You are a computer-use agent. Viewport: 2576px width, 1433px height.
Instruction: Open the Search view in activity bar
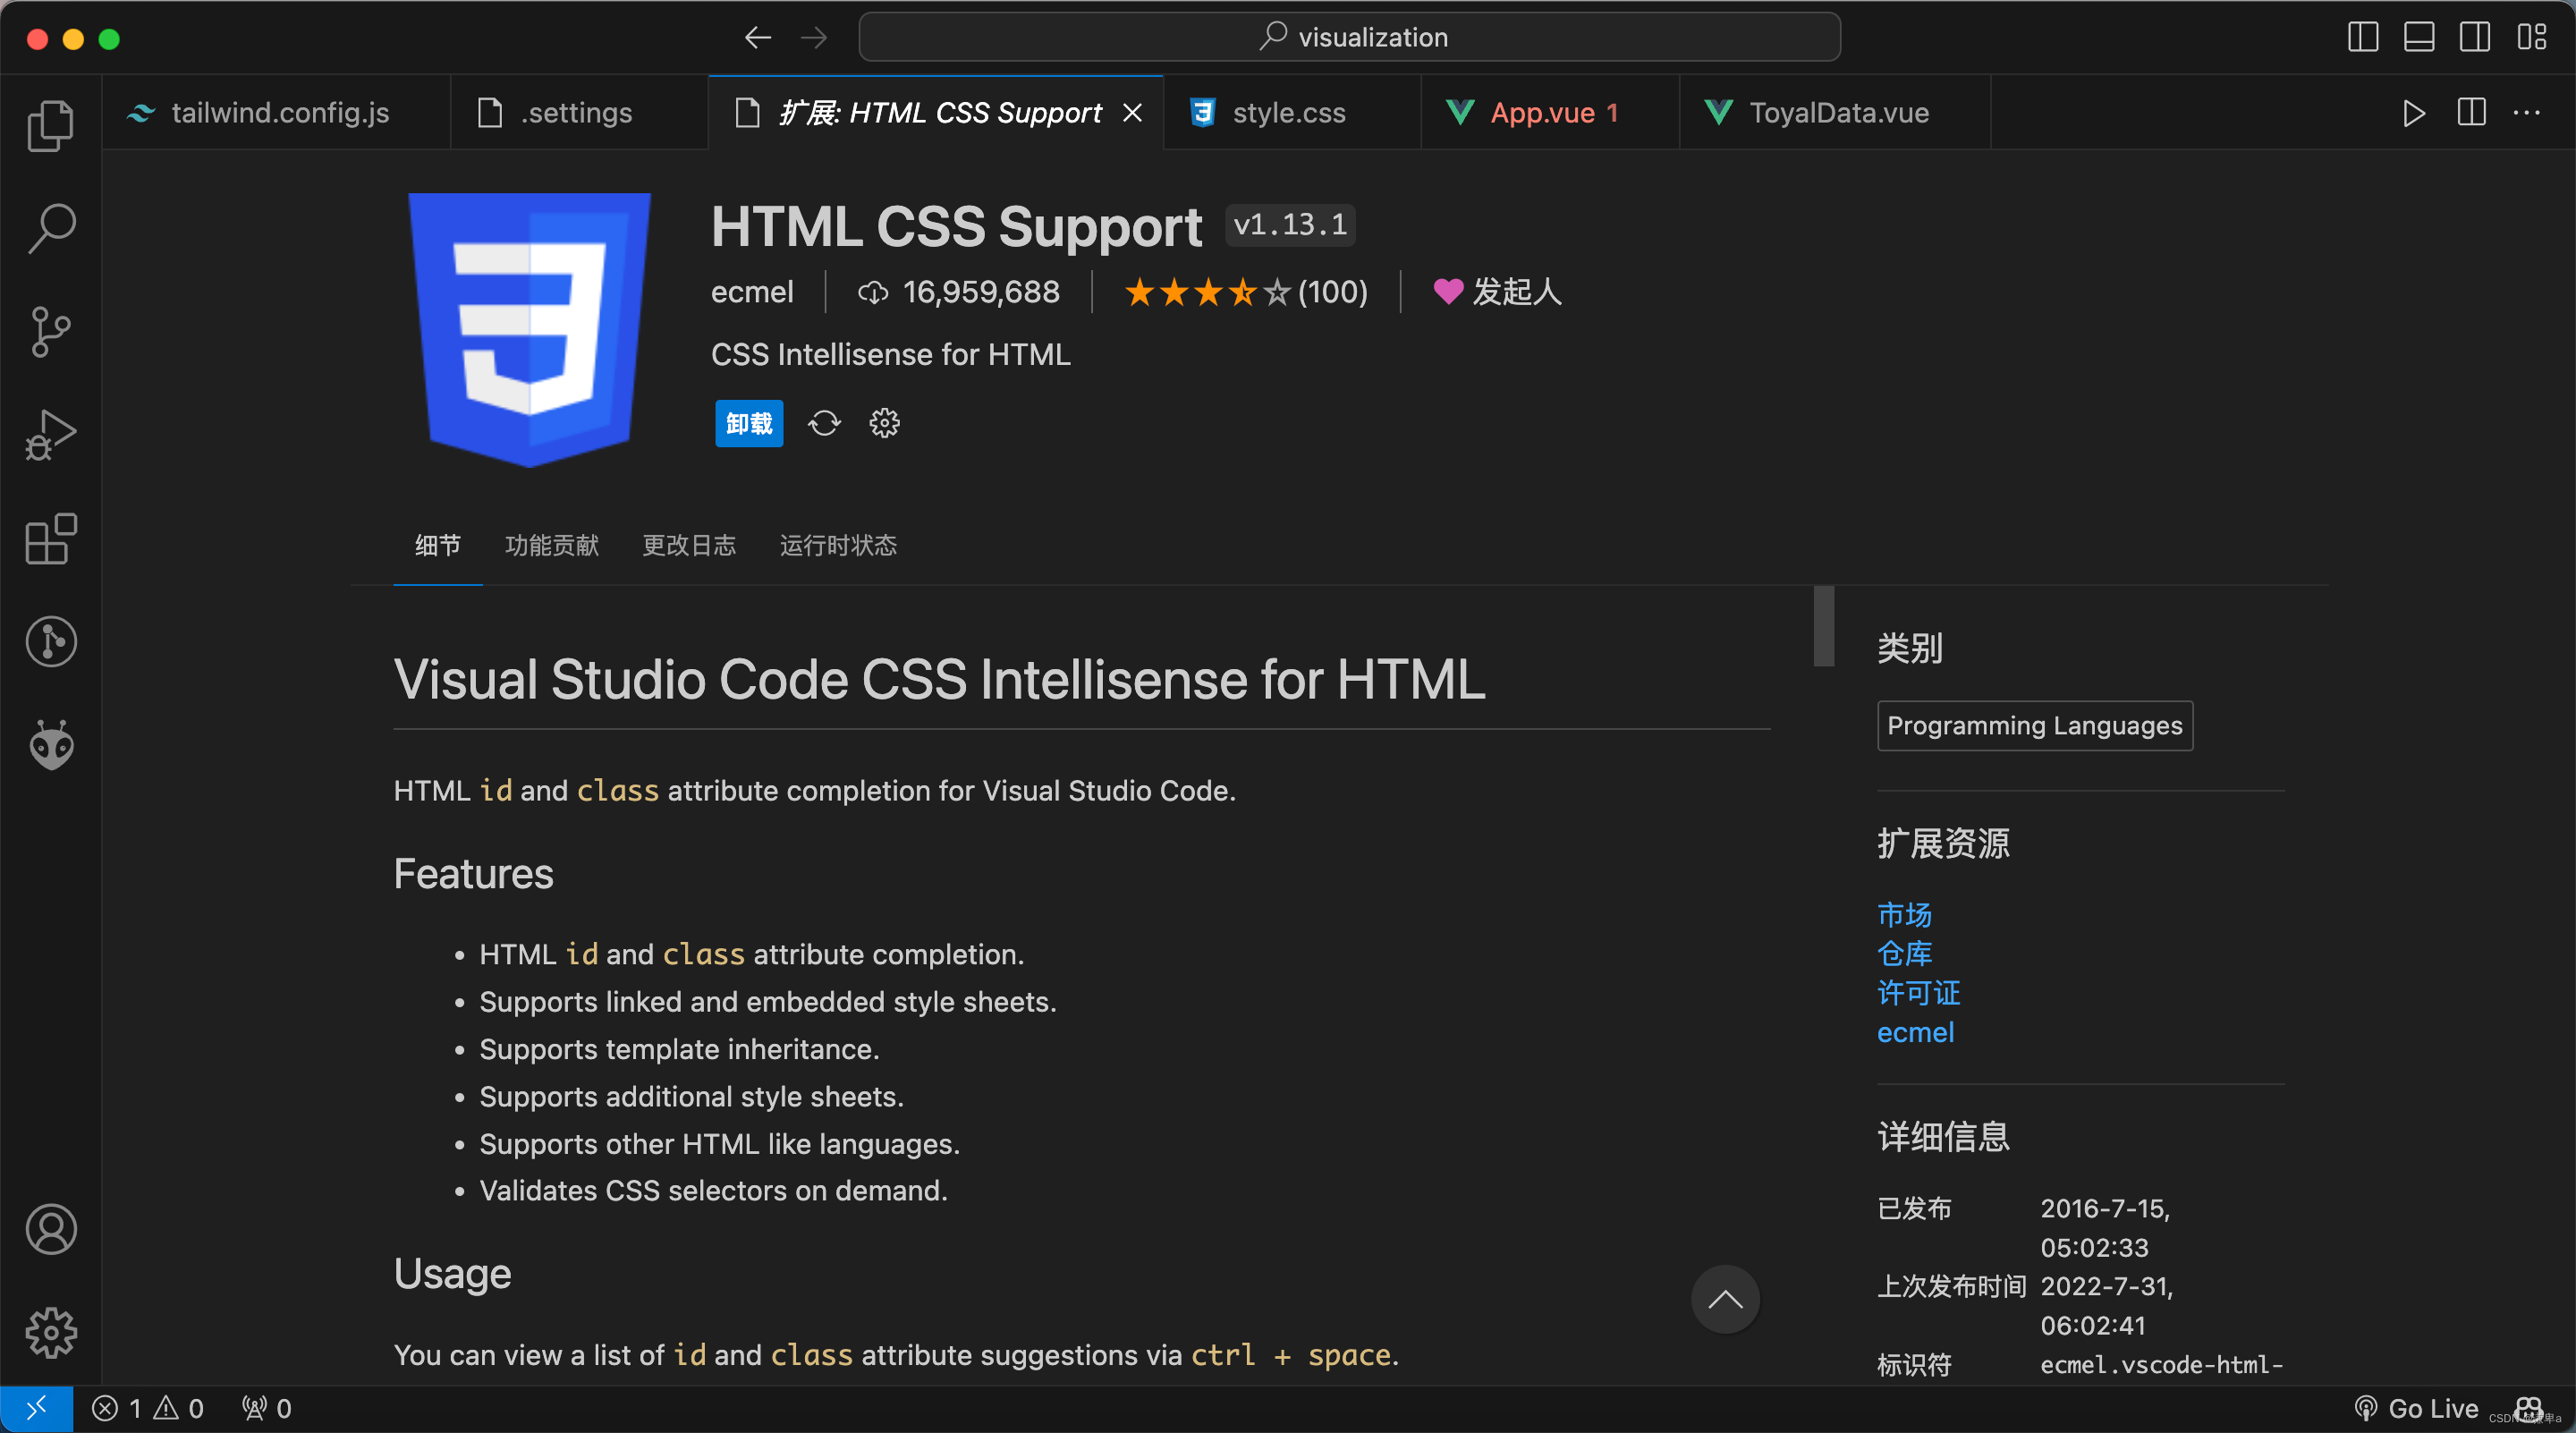click(51, 229)
